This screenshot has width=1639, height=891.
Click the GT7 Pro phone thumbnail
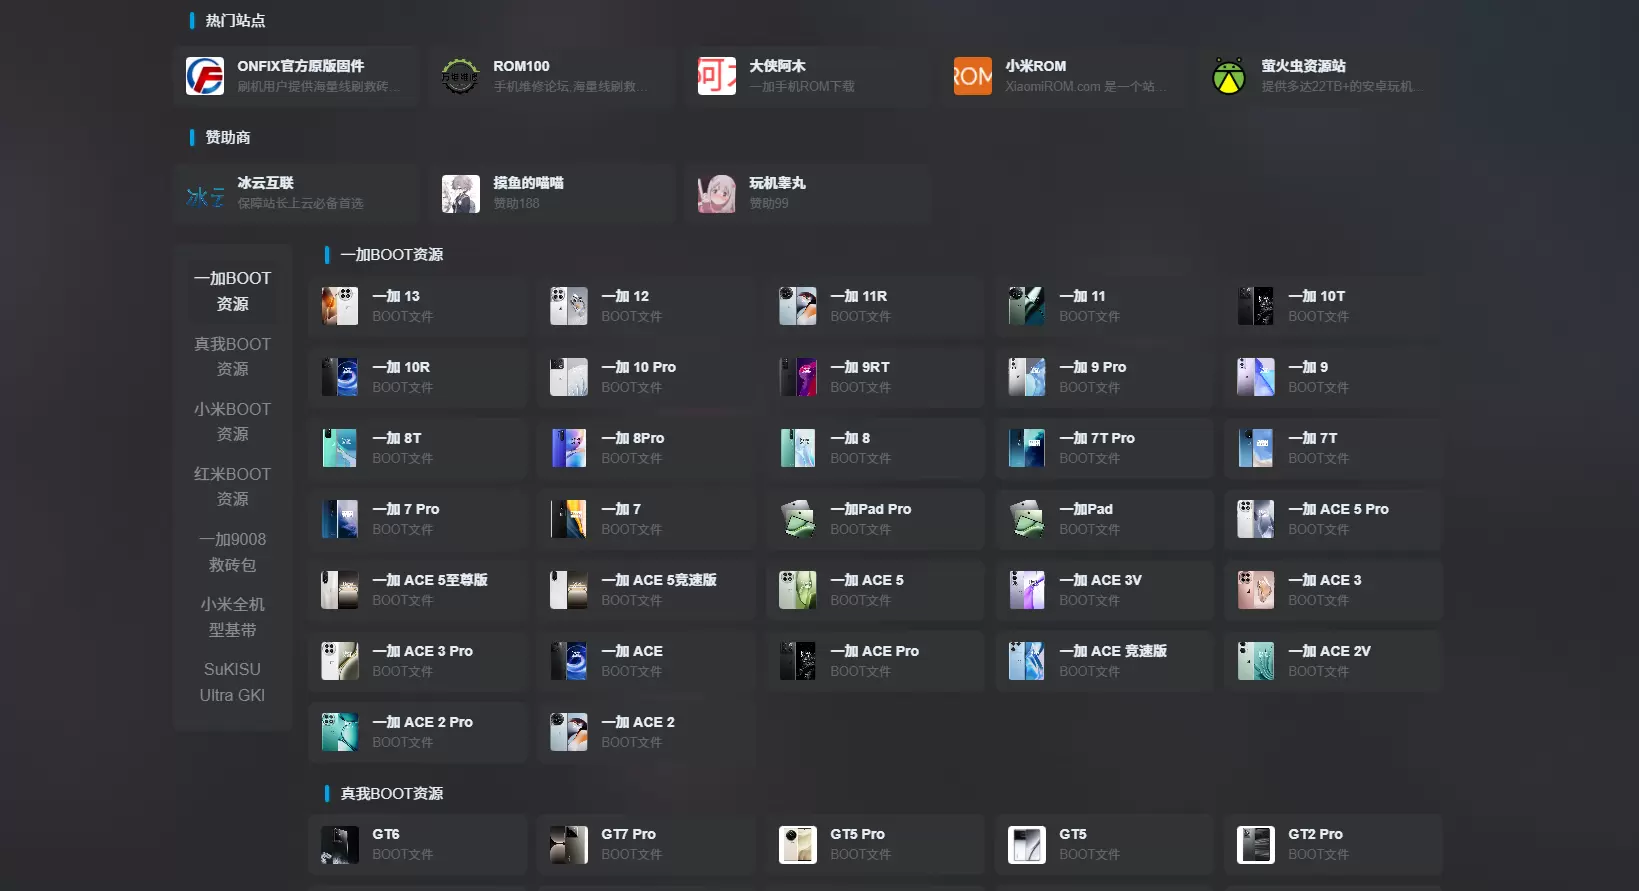(568, 844)
